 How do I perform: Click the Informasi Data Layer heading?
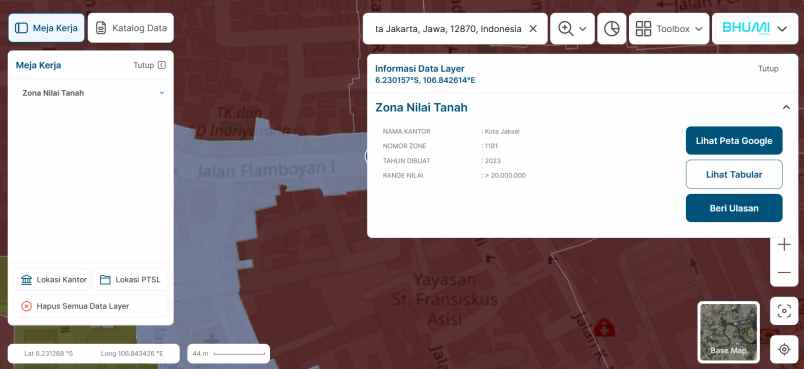(419, 69)
